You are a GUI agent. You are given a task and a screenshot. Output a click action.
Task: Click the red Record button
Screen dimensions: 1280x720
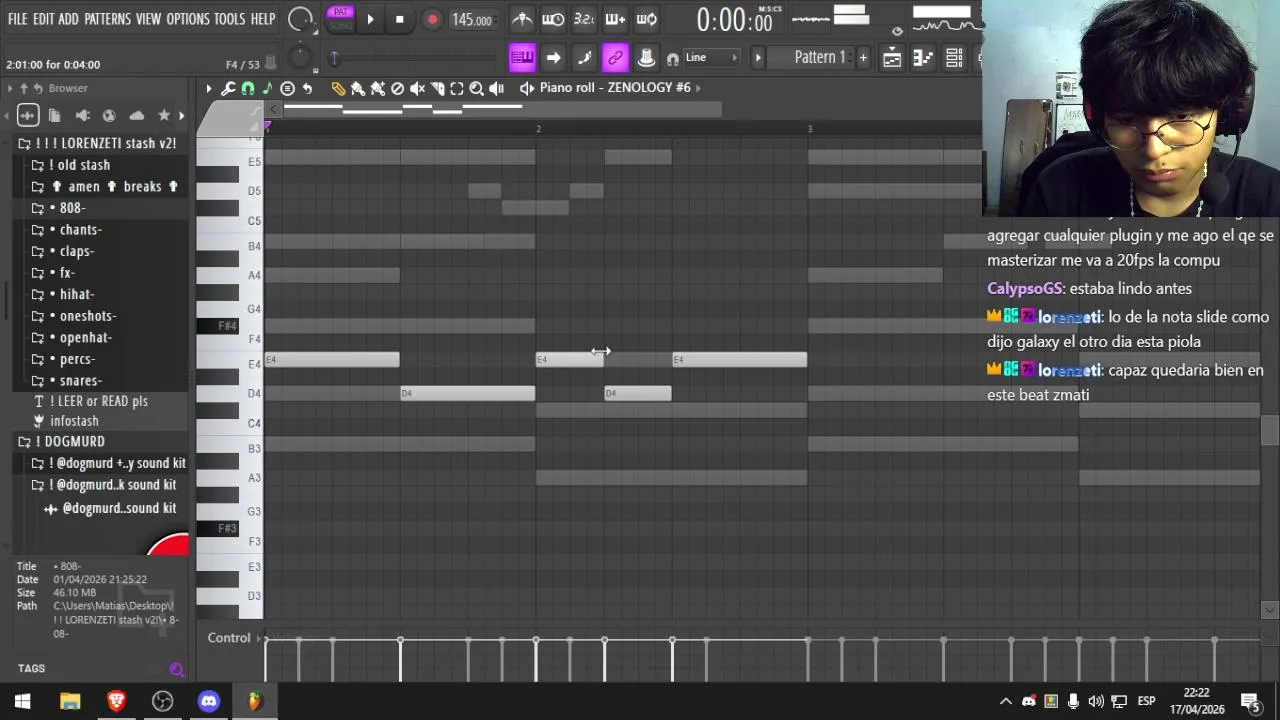[432, 19]
